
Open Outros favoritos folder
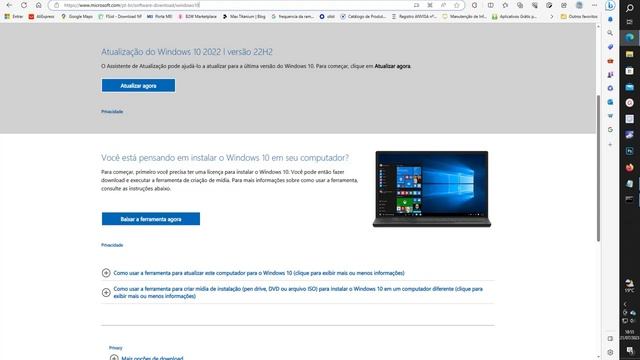579,17
